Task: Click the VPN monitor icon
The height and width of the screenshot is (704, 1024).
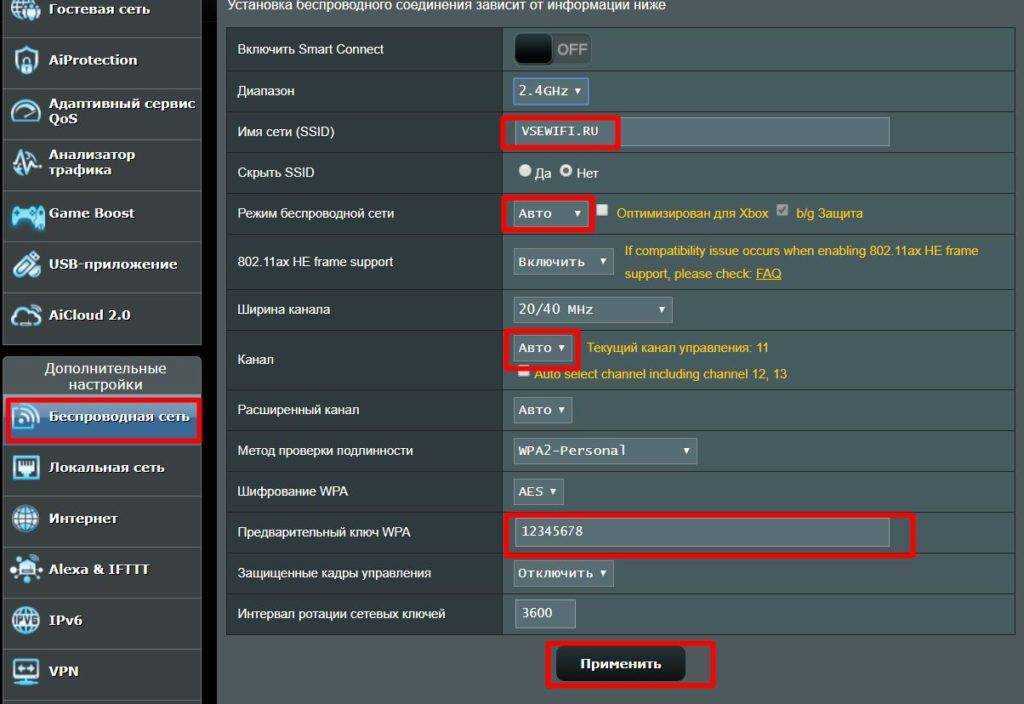Action: coord(25,671)
